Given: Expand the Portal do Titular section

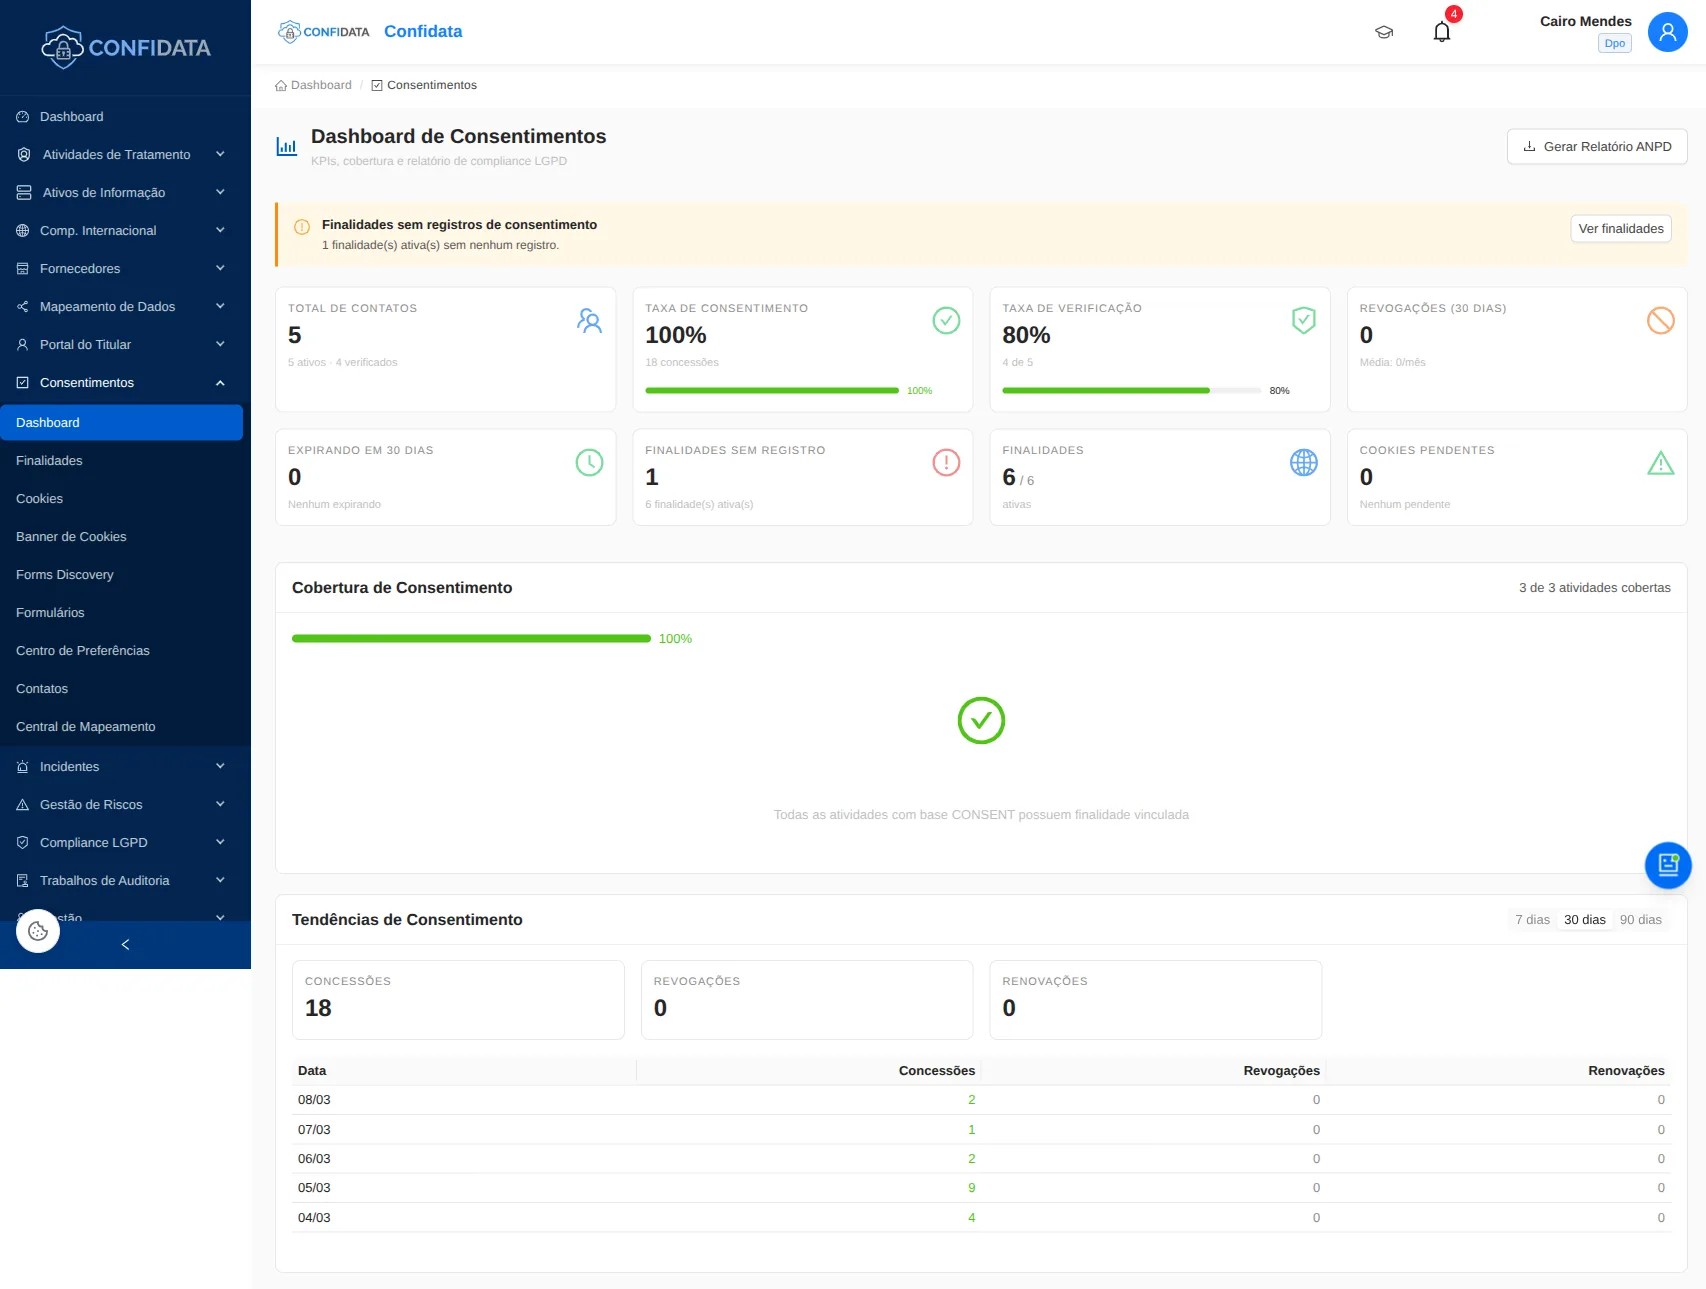Looking at the screenshot, I should [85, 345].
